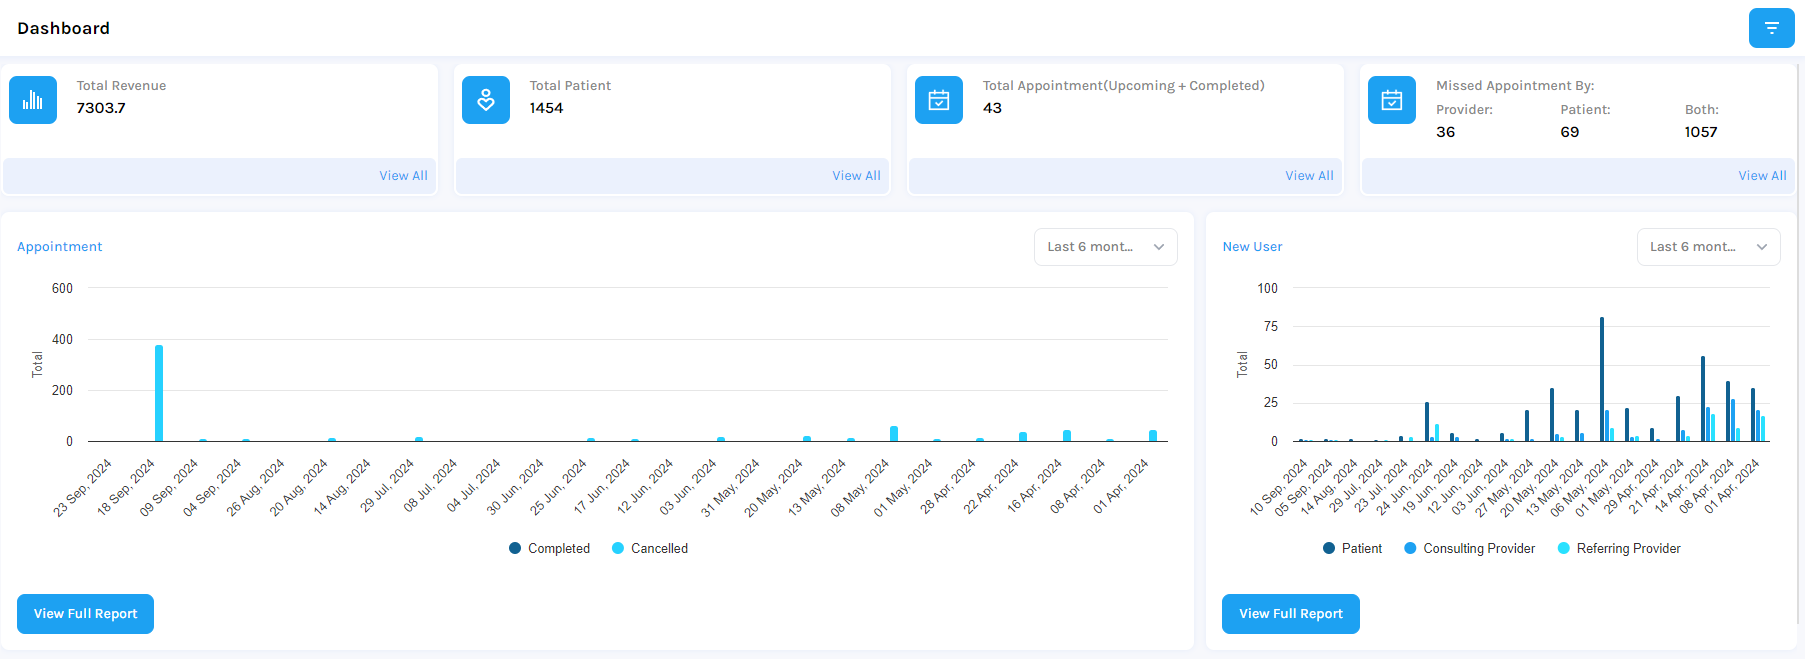Click the 01 Apr, 2024 label in Appointment chart
1805x659 pixels.
point(1121,487)
